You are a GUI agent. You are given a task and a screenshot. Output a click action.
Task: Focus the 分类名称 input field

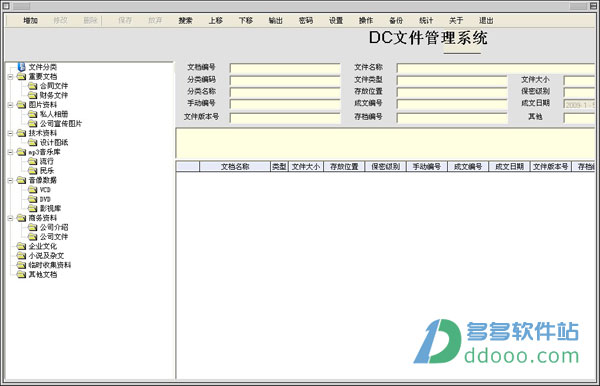(285, 93)
